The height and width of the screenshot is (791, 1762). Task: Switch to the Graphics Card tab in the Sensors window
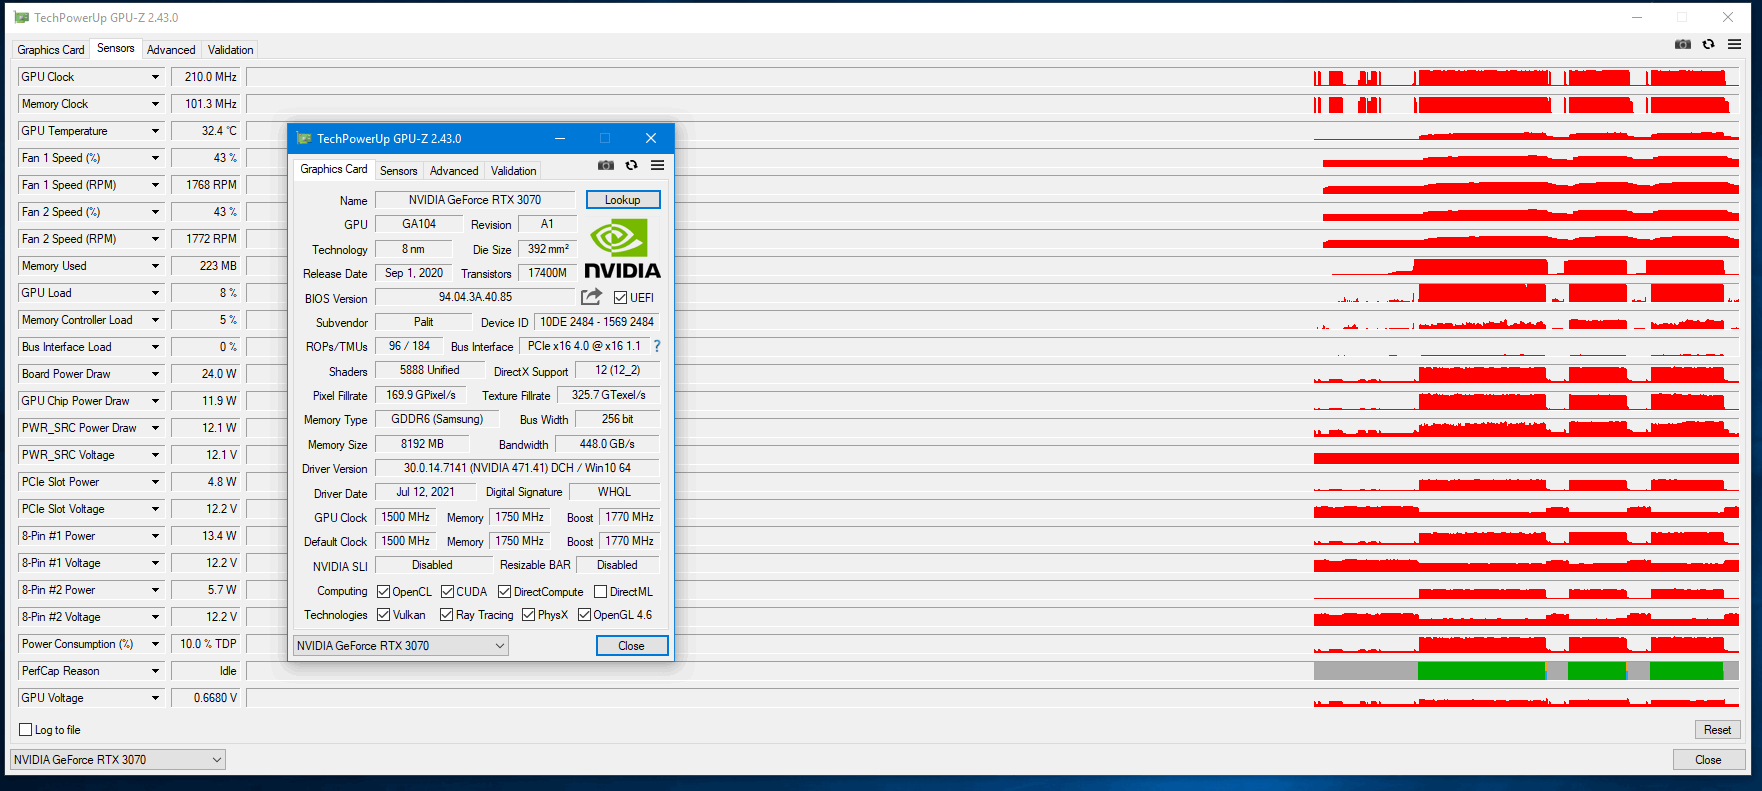[x=51, y=50]
